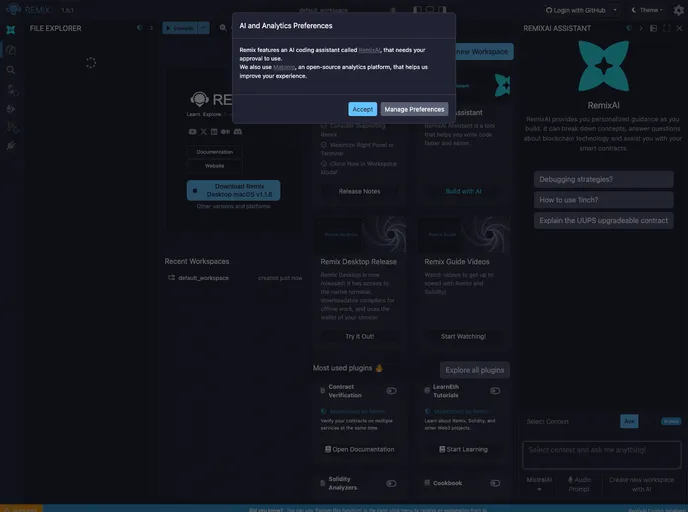Viewport: 688px width, 512px height.
Task: Open the search-in-files sidebar icon
Action: (11, 70)
